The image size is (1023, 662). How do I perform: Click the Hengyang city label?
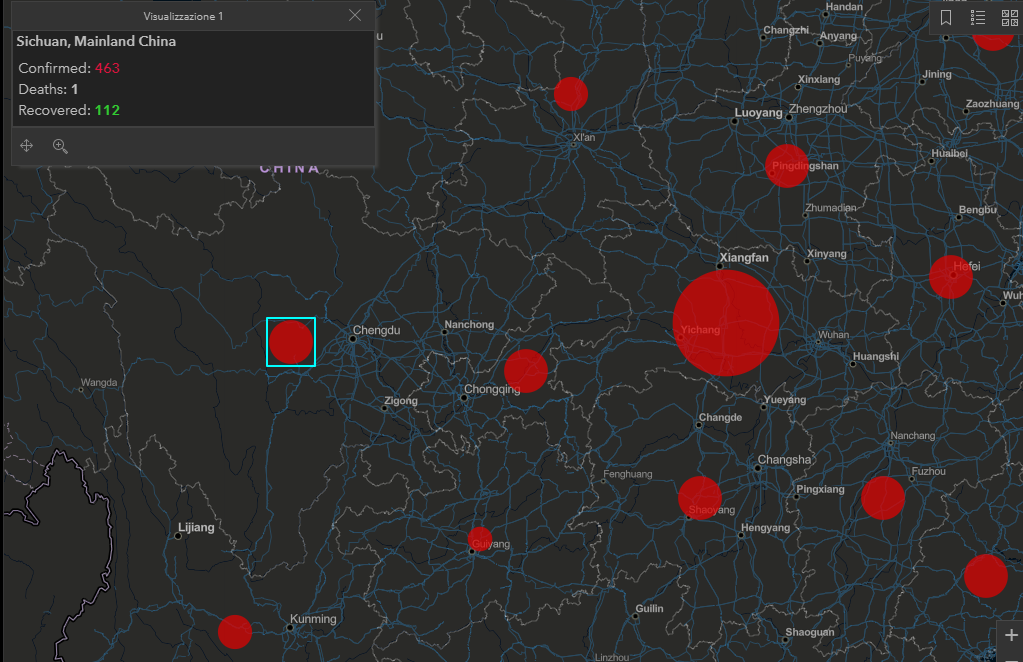click(765, 528)
